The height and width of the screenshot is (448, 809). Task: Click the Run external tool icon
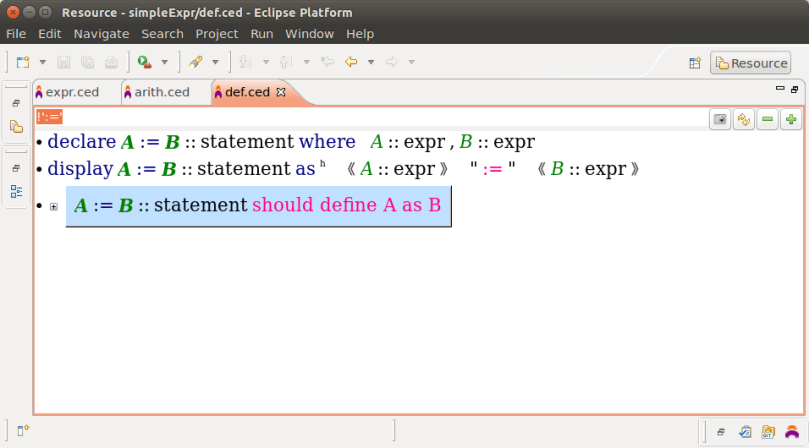pos(144,62)
